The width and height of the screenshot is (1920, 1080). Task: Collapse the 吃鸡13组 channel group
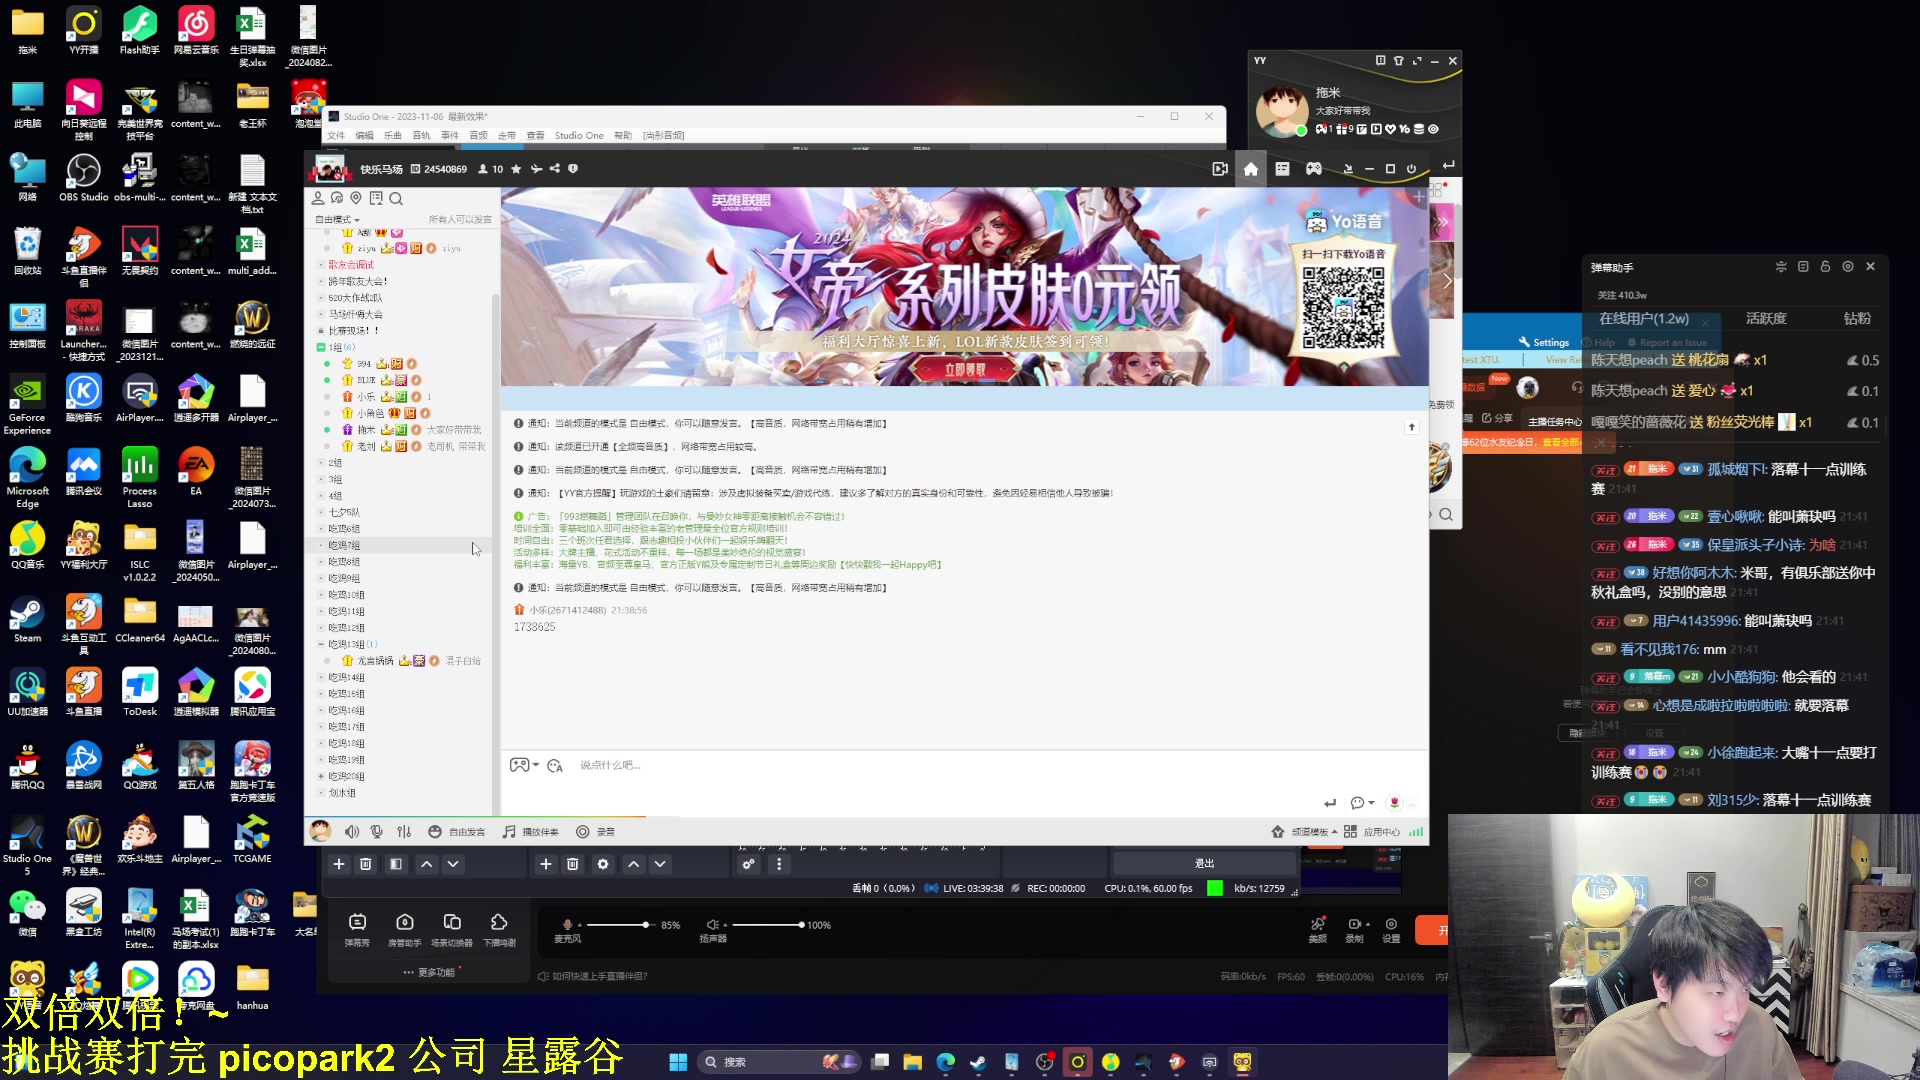[321, 644]
